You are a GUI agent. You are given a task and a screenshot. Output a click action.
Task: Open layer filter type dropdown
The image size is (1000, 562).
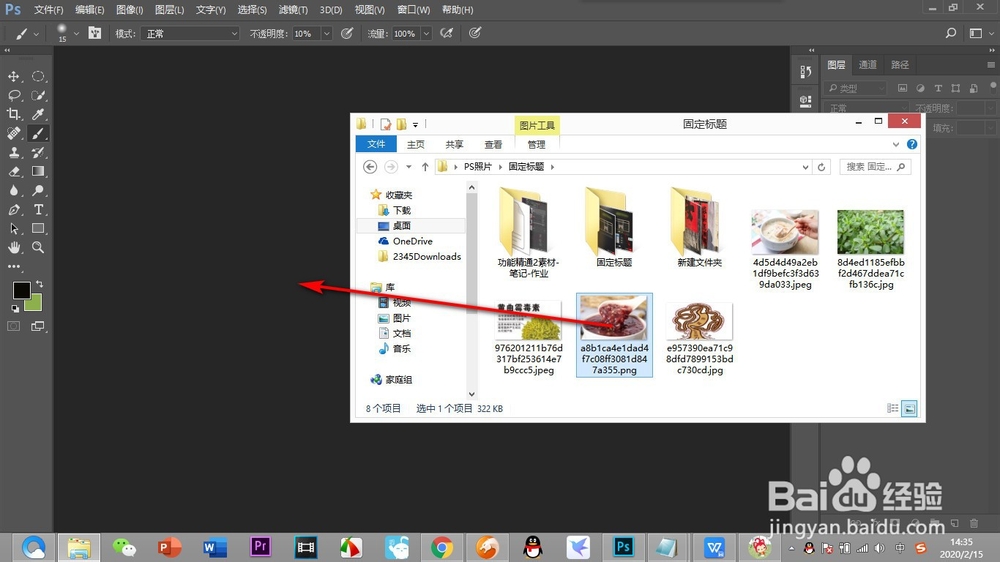pos(855,88)
